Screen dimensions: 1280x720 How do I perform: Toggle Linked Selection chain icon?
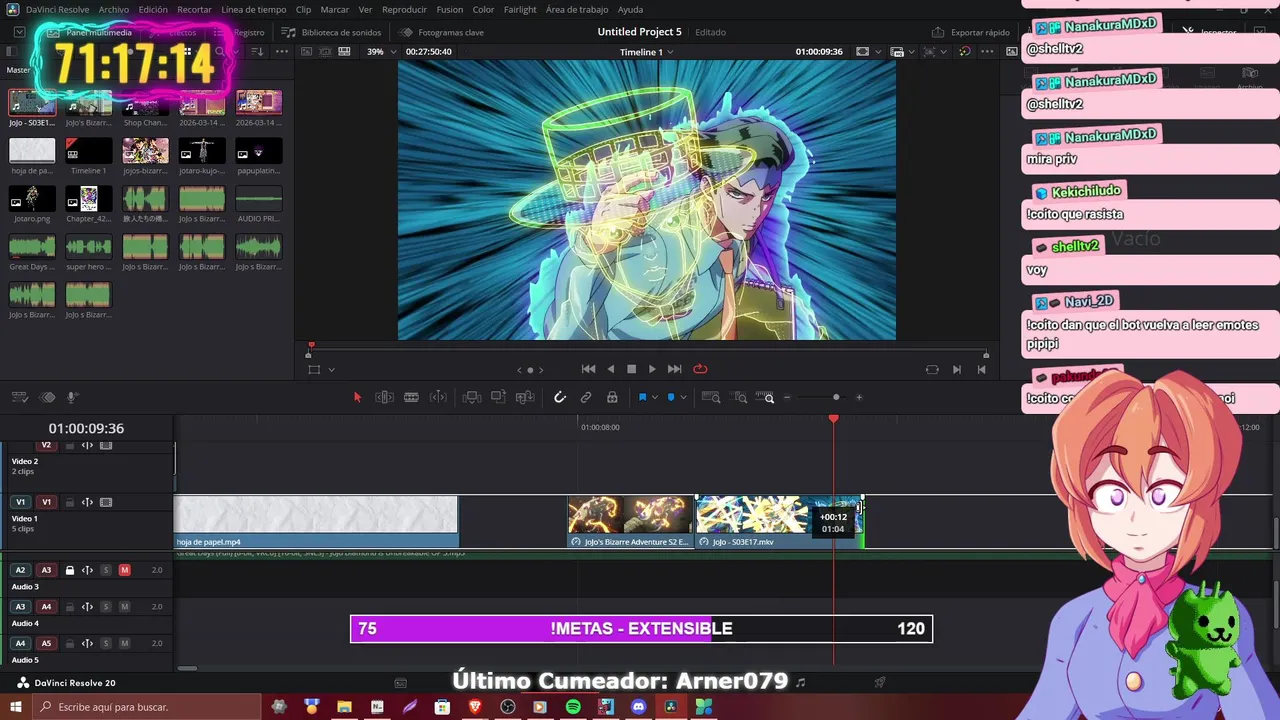(586, 397)
